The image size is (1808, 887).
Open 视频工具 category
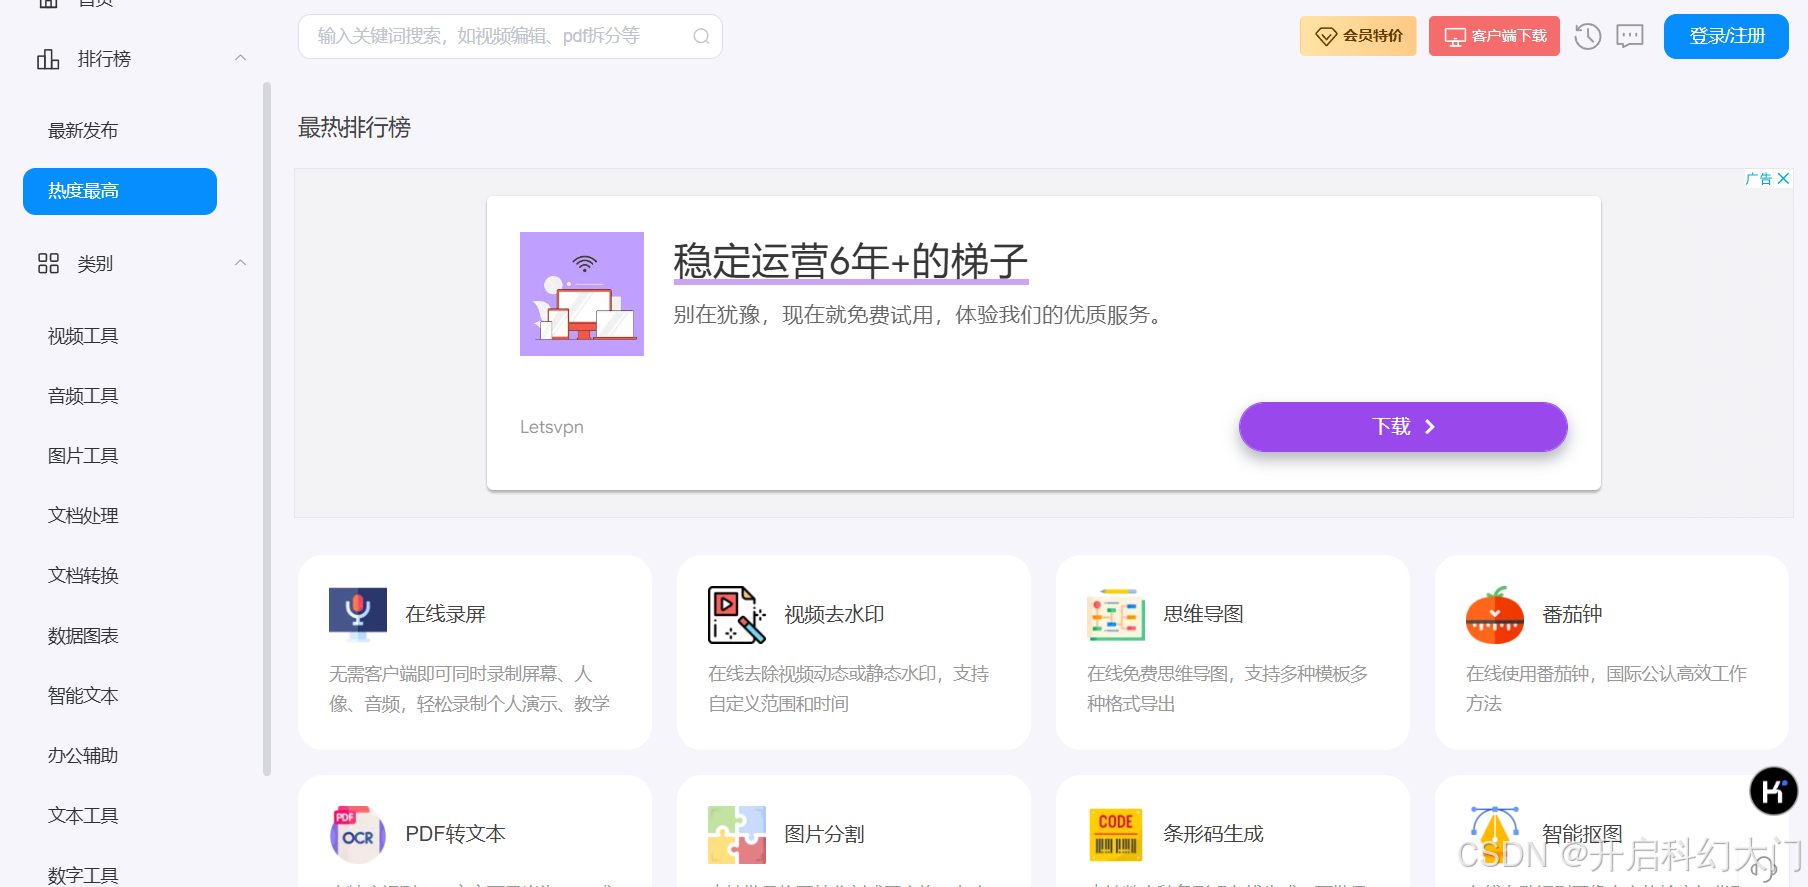click(83, 336)
